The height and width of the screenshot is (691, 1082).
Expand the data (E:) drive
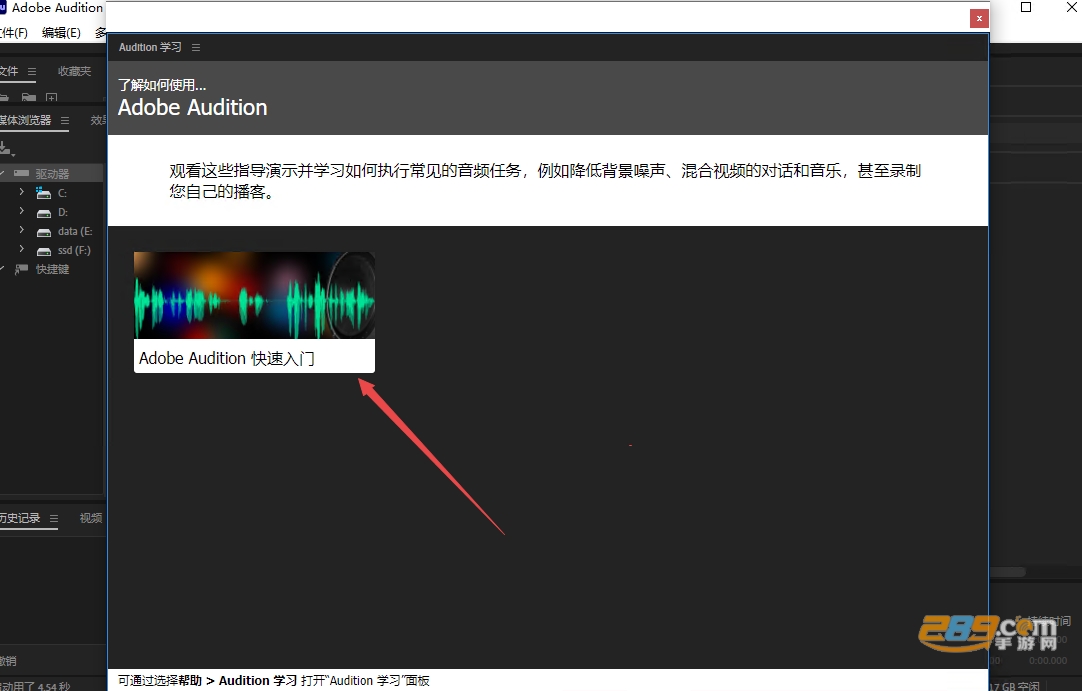point(21,230)
